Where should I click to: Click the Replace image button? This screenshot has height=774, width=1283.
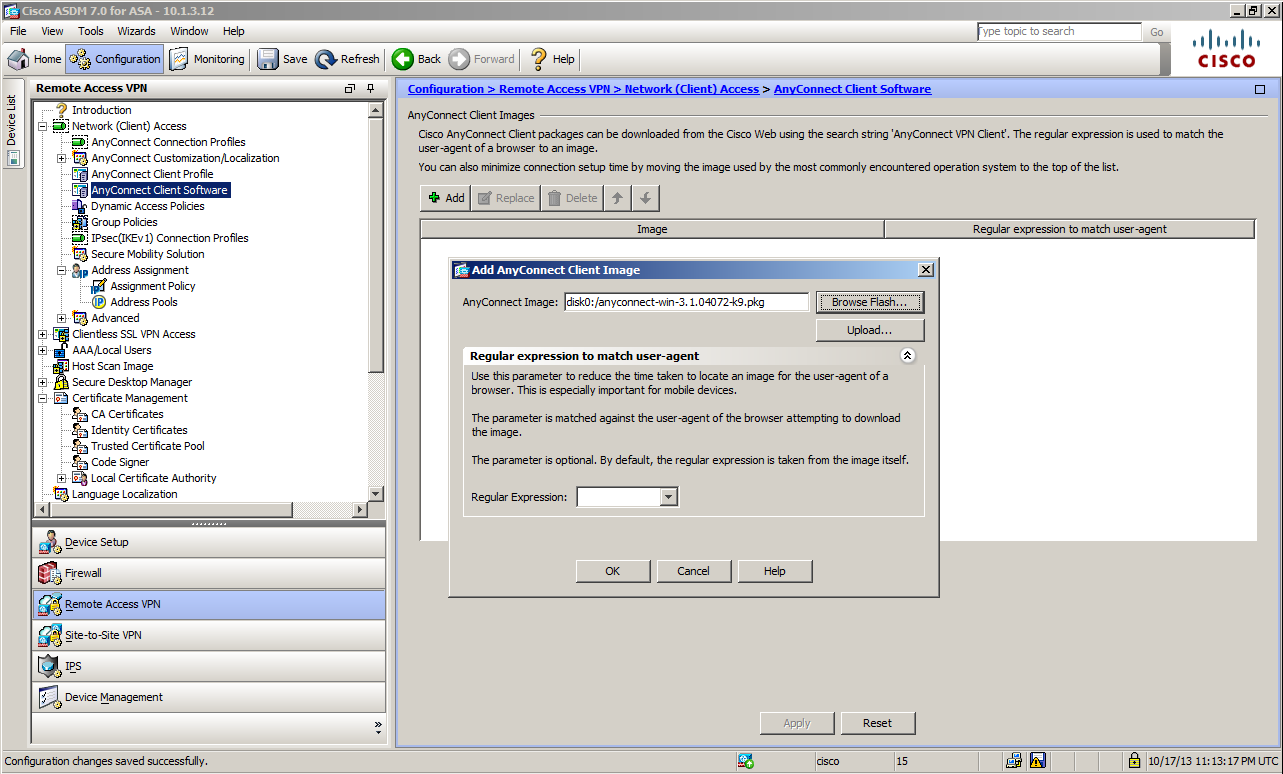pyautogui.click(x=505, y=198)
